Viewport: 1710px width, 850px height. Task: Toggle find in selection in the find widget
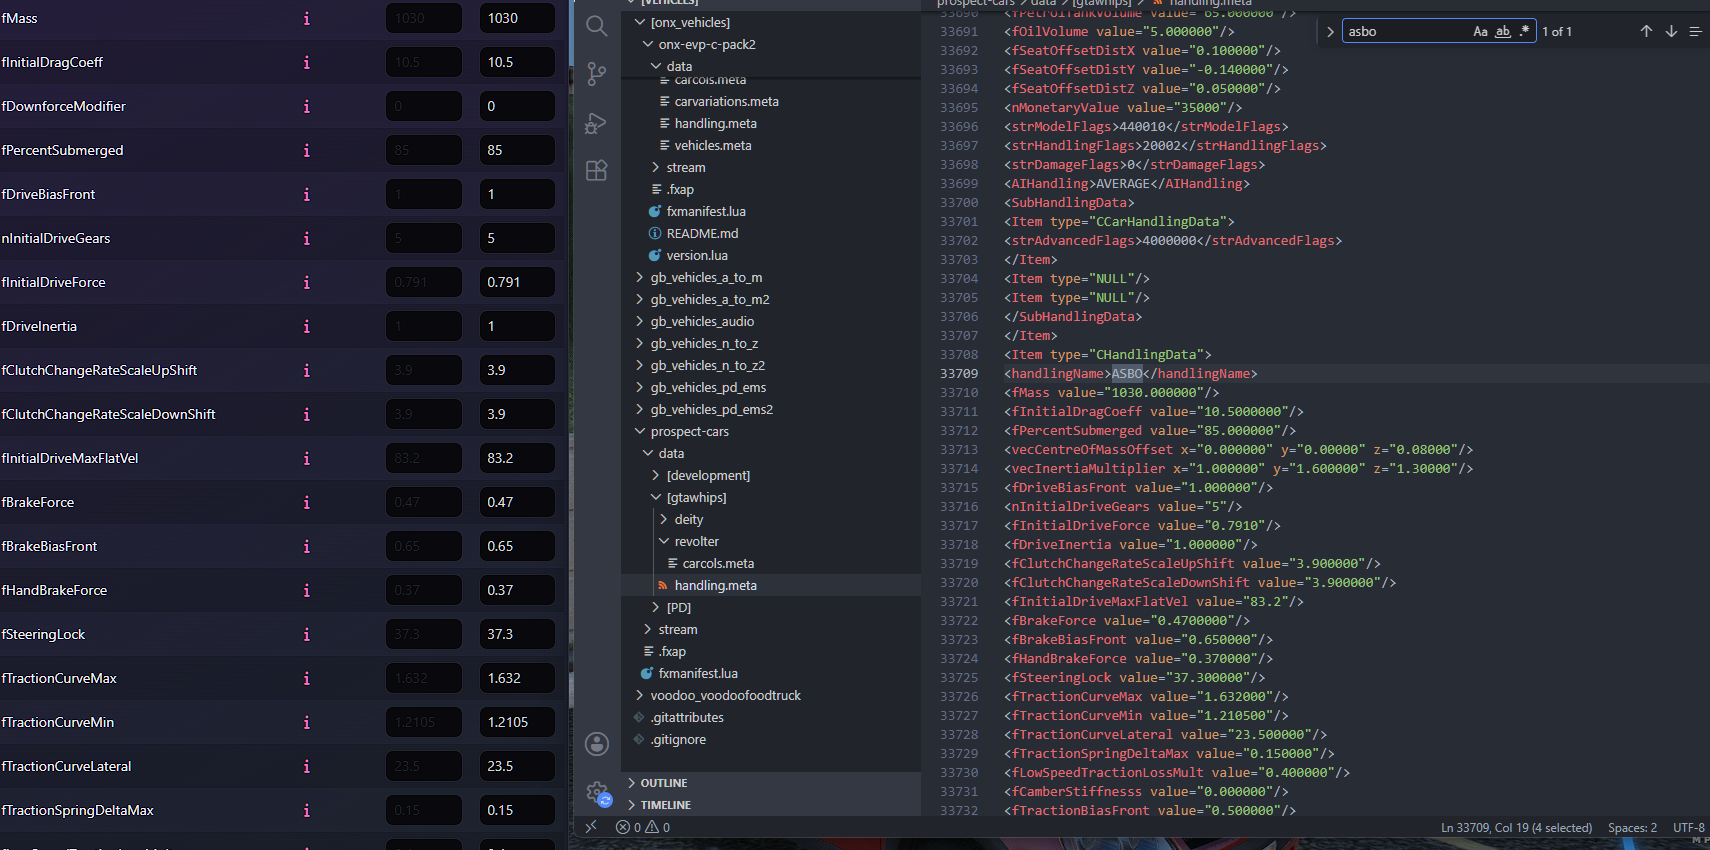pos(1695,32)
